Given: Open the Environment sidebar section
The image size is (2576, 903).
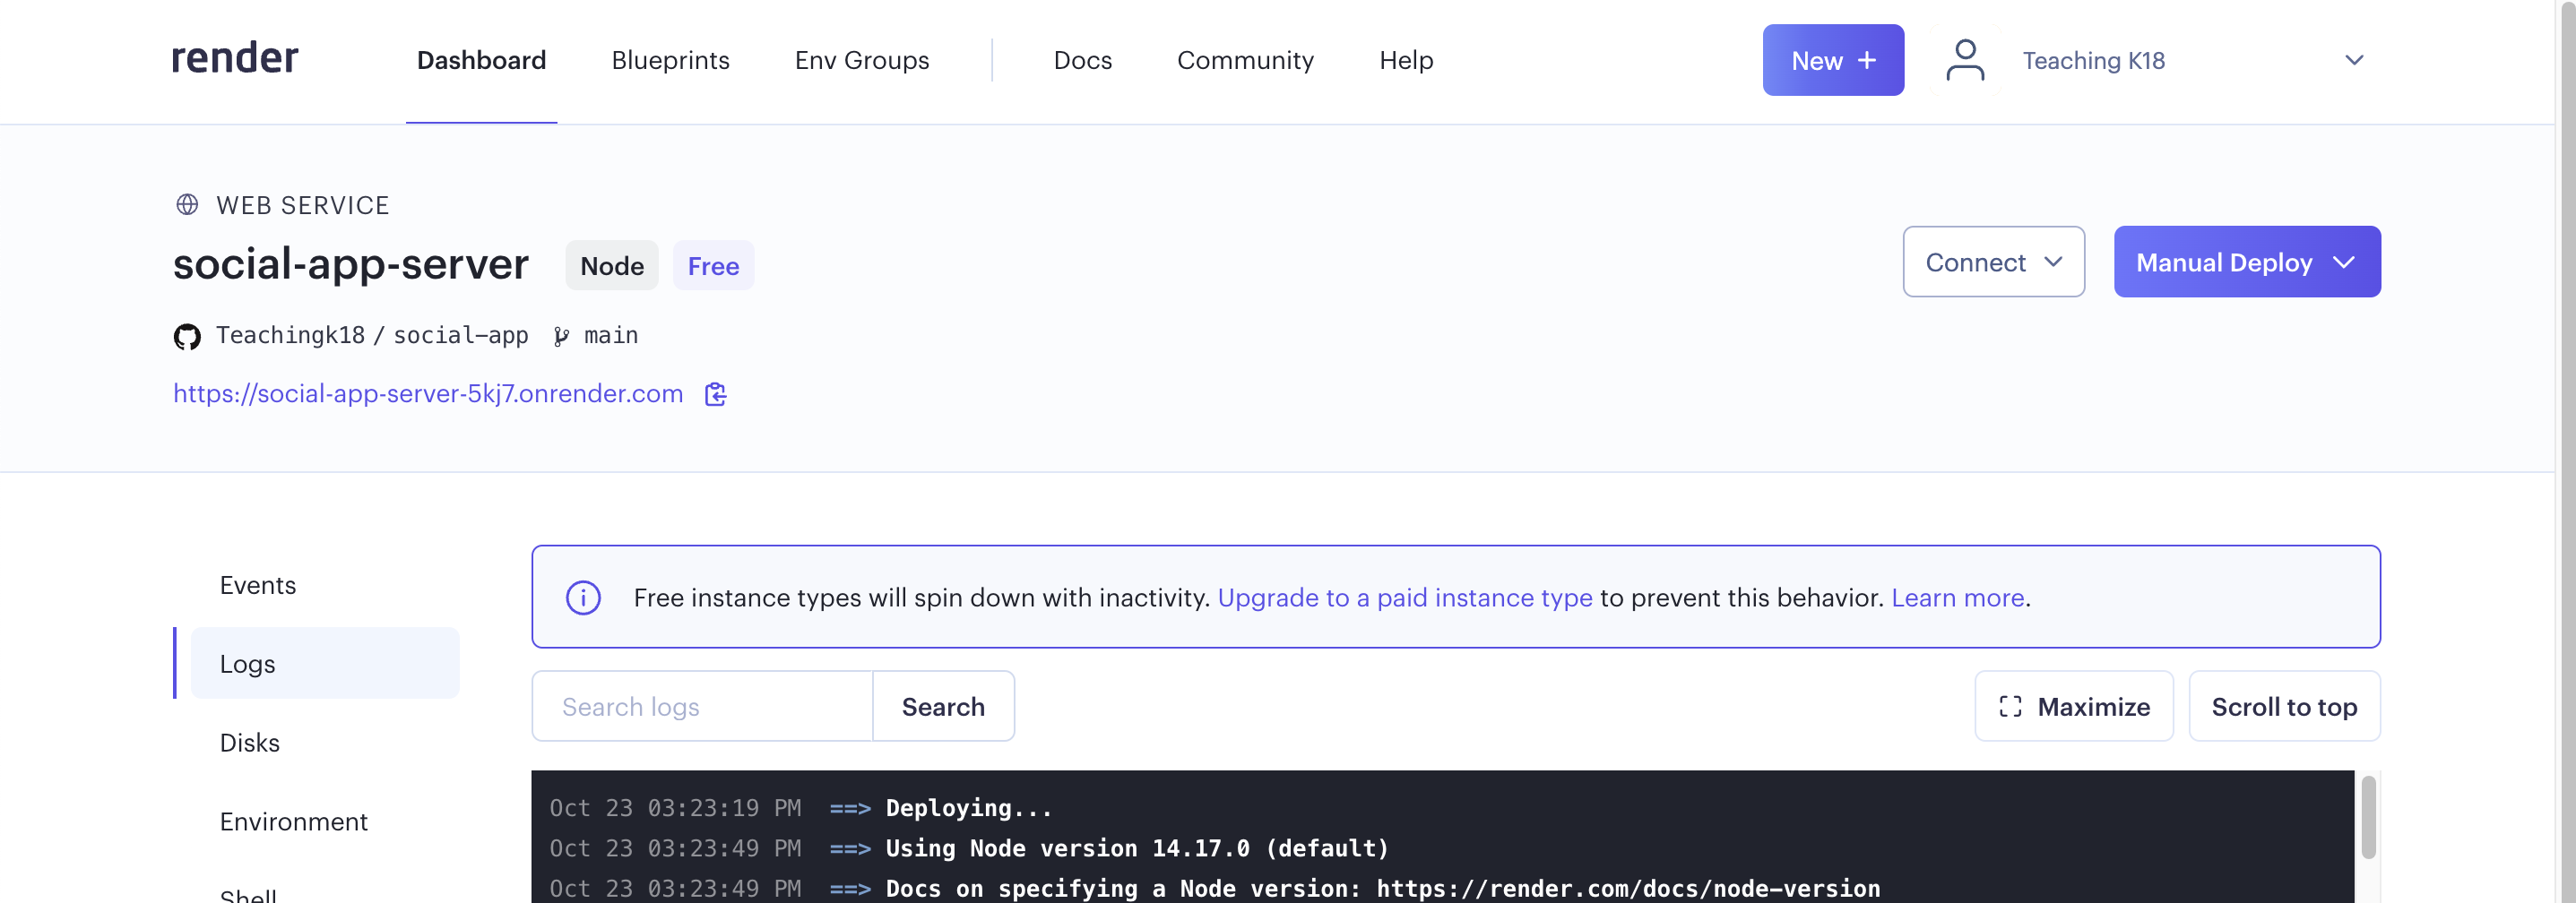Looking at the screenshot, I should pos(293,821).
